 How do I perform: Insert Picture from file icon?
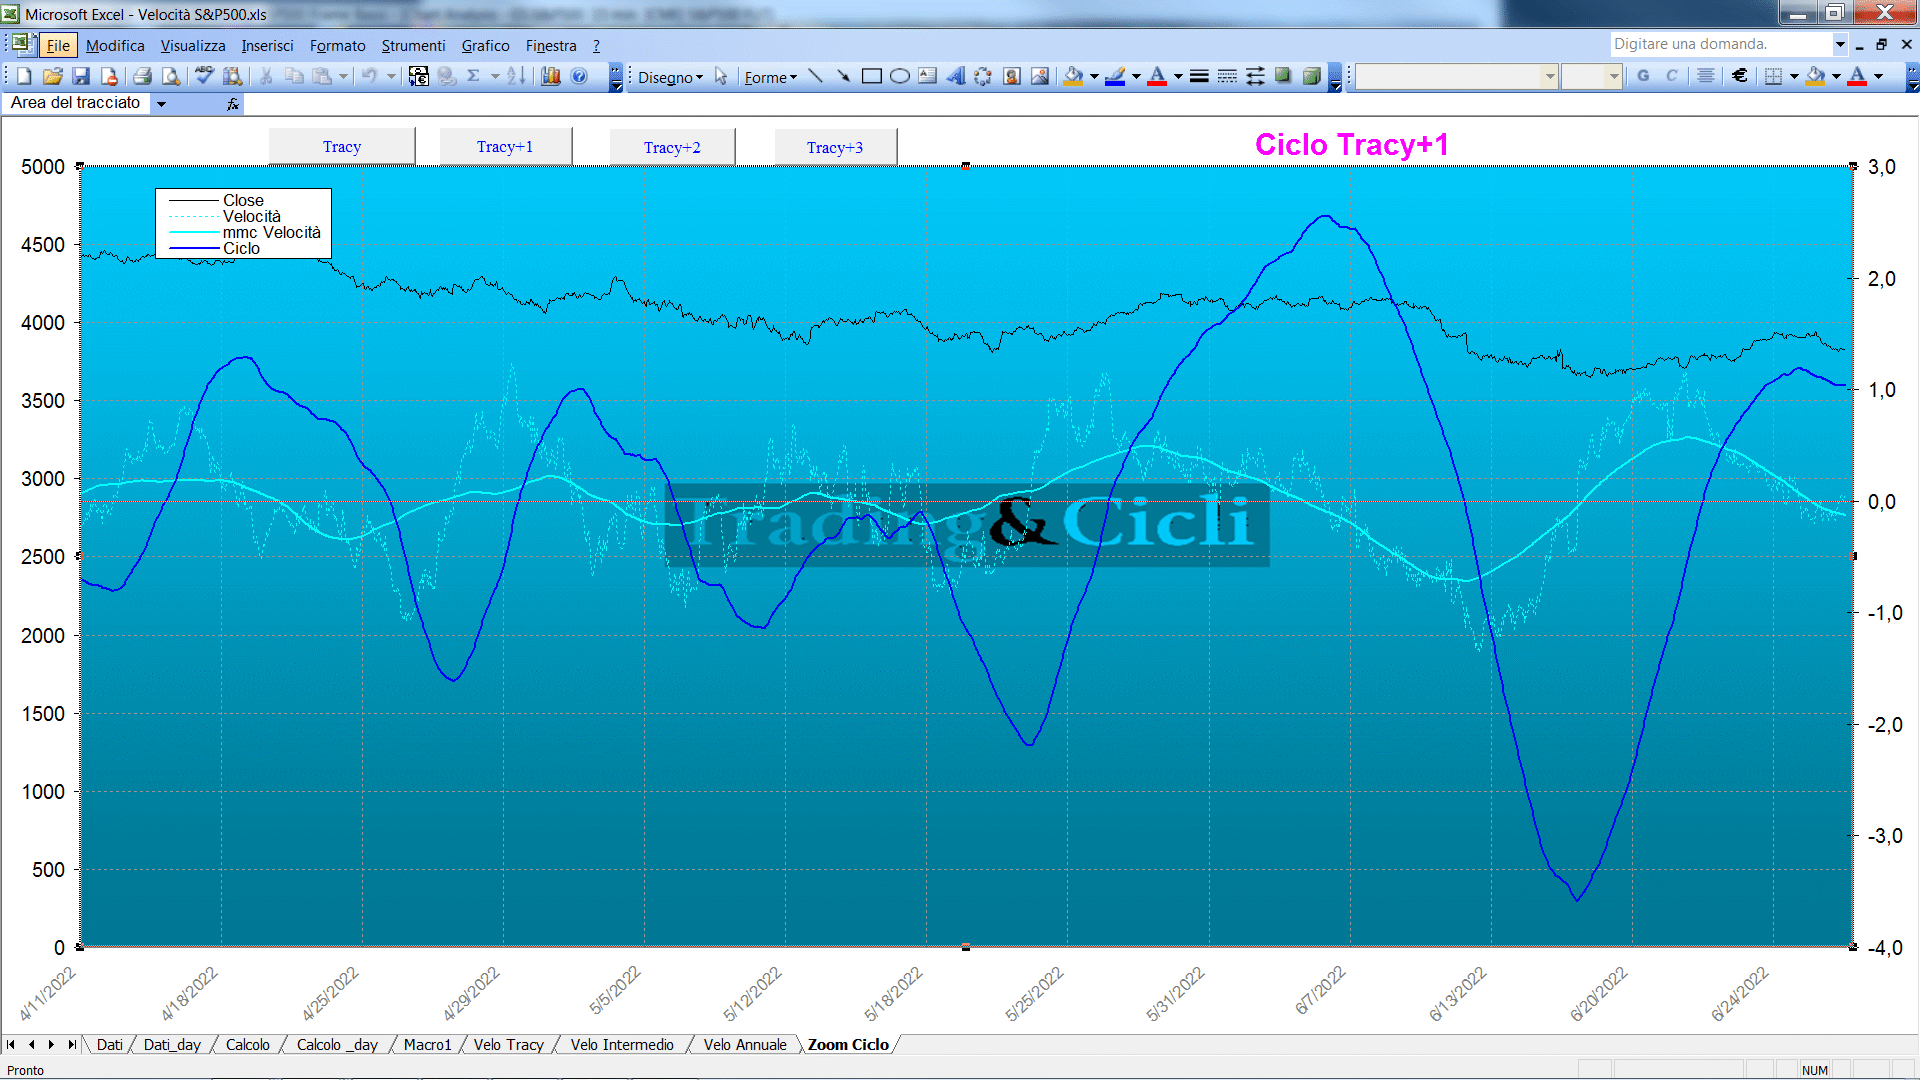pos(1040,76)
